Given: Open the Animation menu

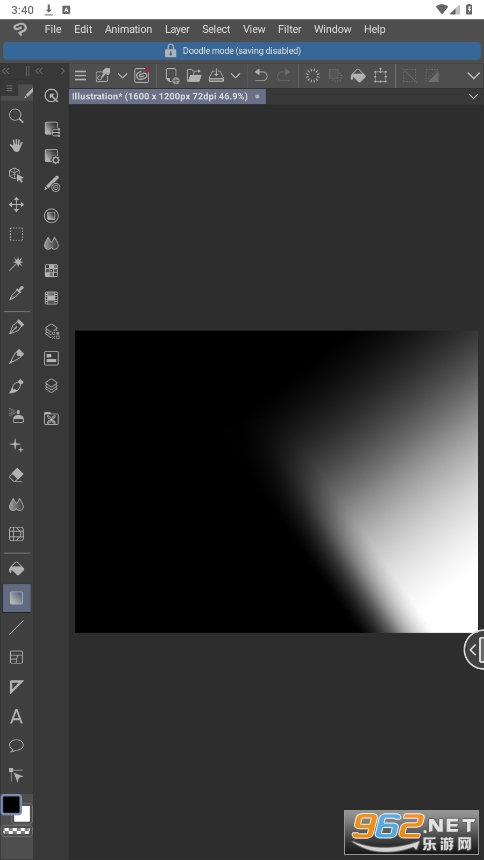Looking at the screenshot, I should 128,29.
